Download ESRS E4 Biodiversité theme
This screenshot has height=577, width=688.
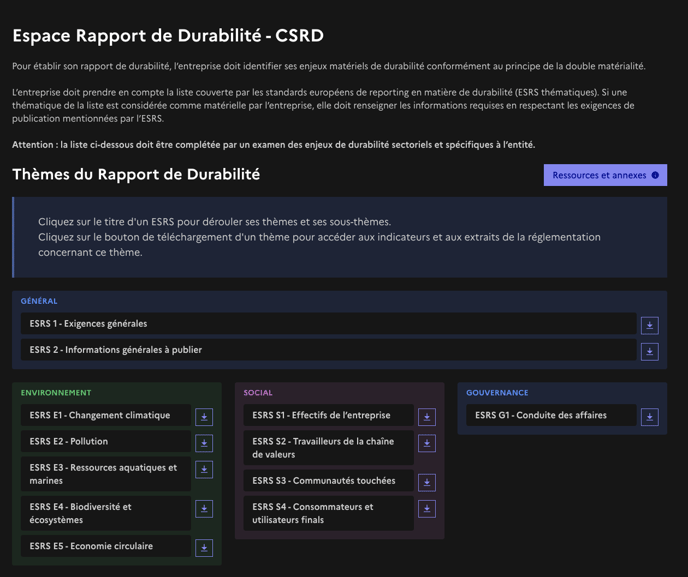(x=204, y=509)
